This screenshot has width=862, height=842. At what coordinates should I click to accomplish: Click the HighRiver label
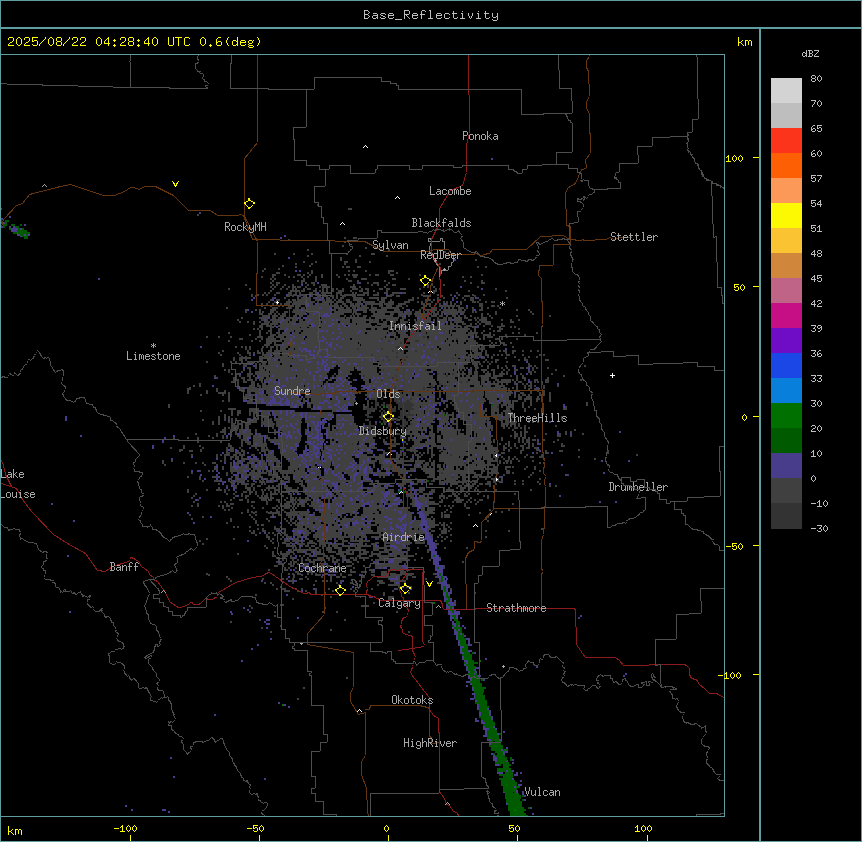pyautogui.click(x=430, y=743)
